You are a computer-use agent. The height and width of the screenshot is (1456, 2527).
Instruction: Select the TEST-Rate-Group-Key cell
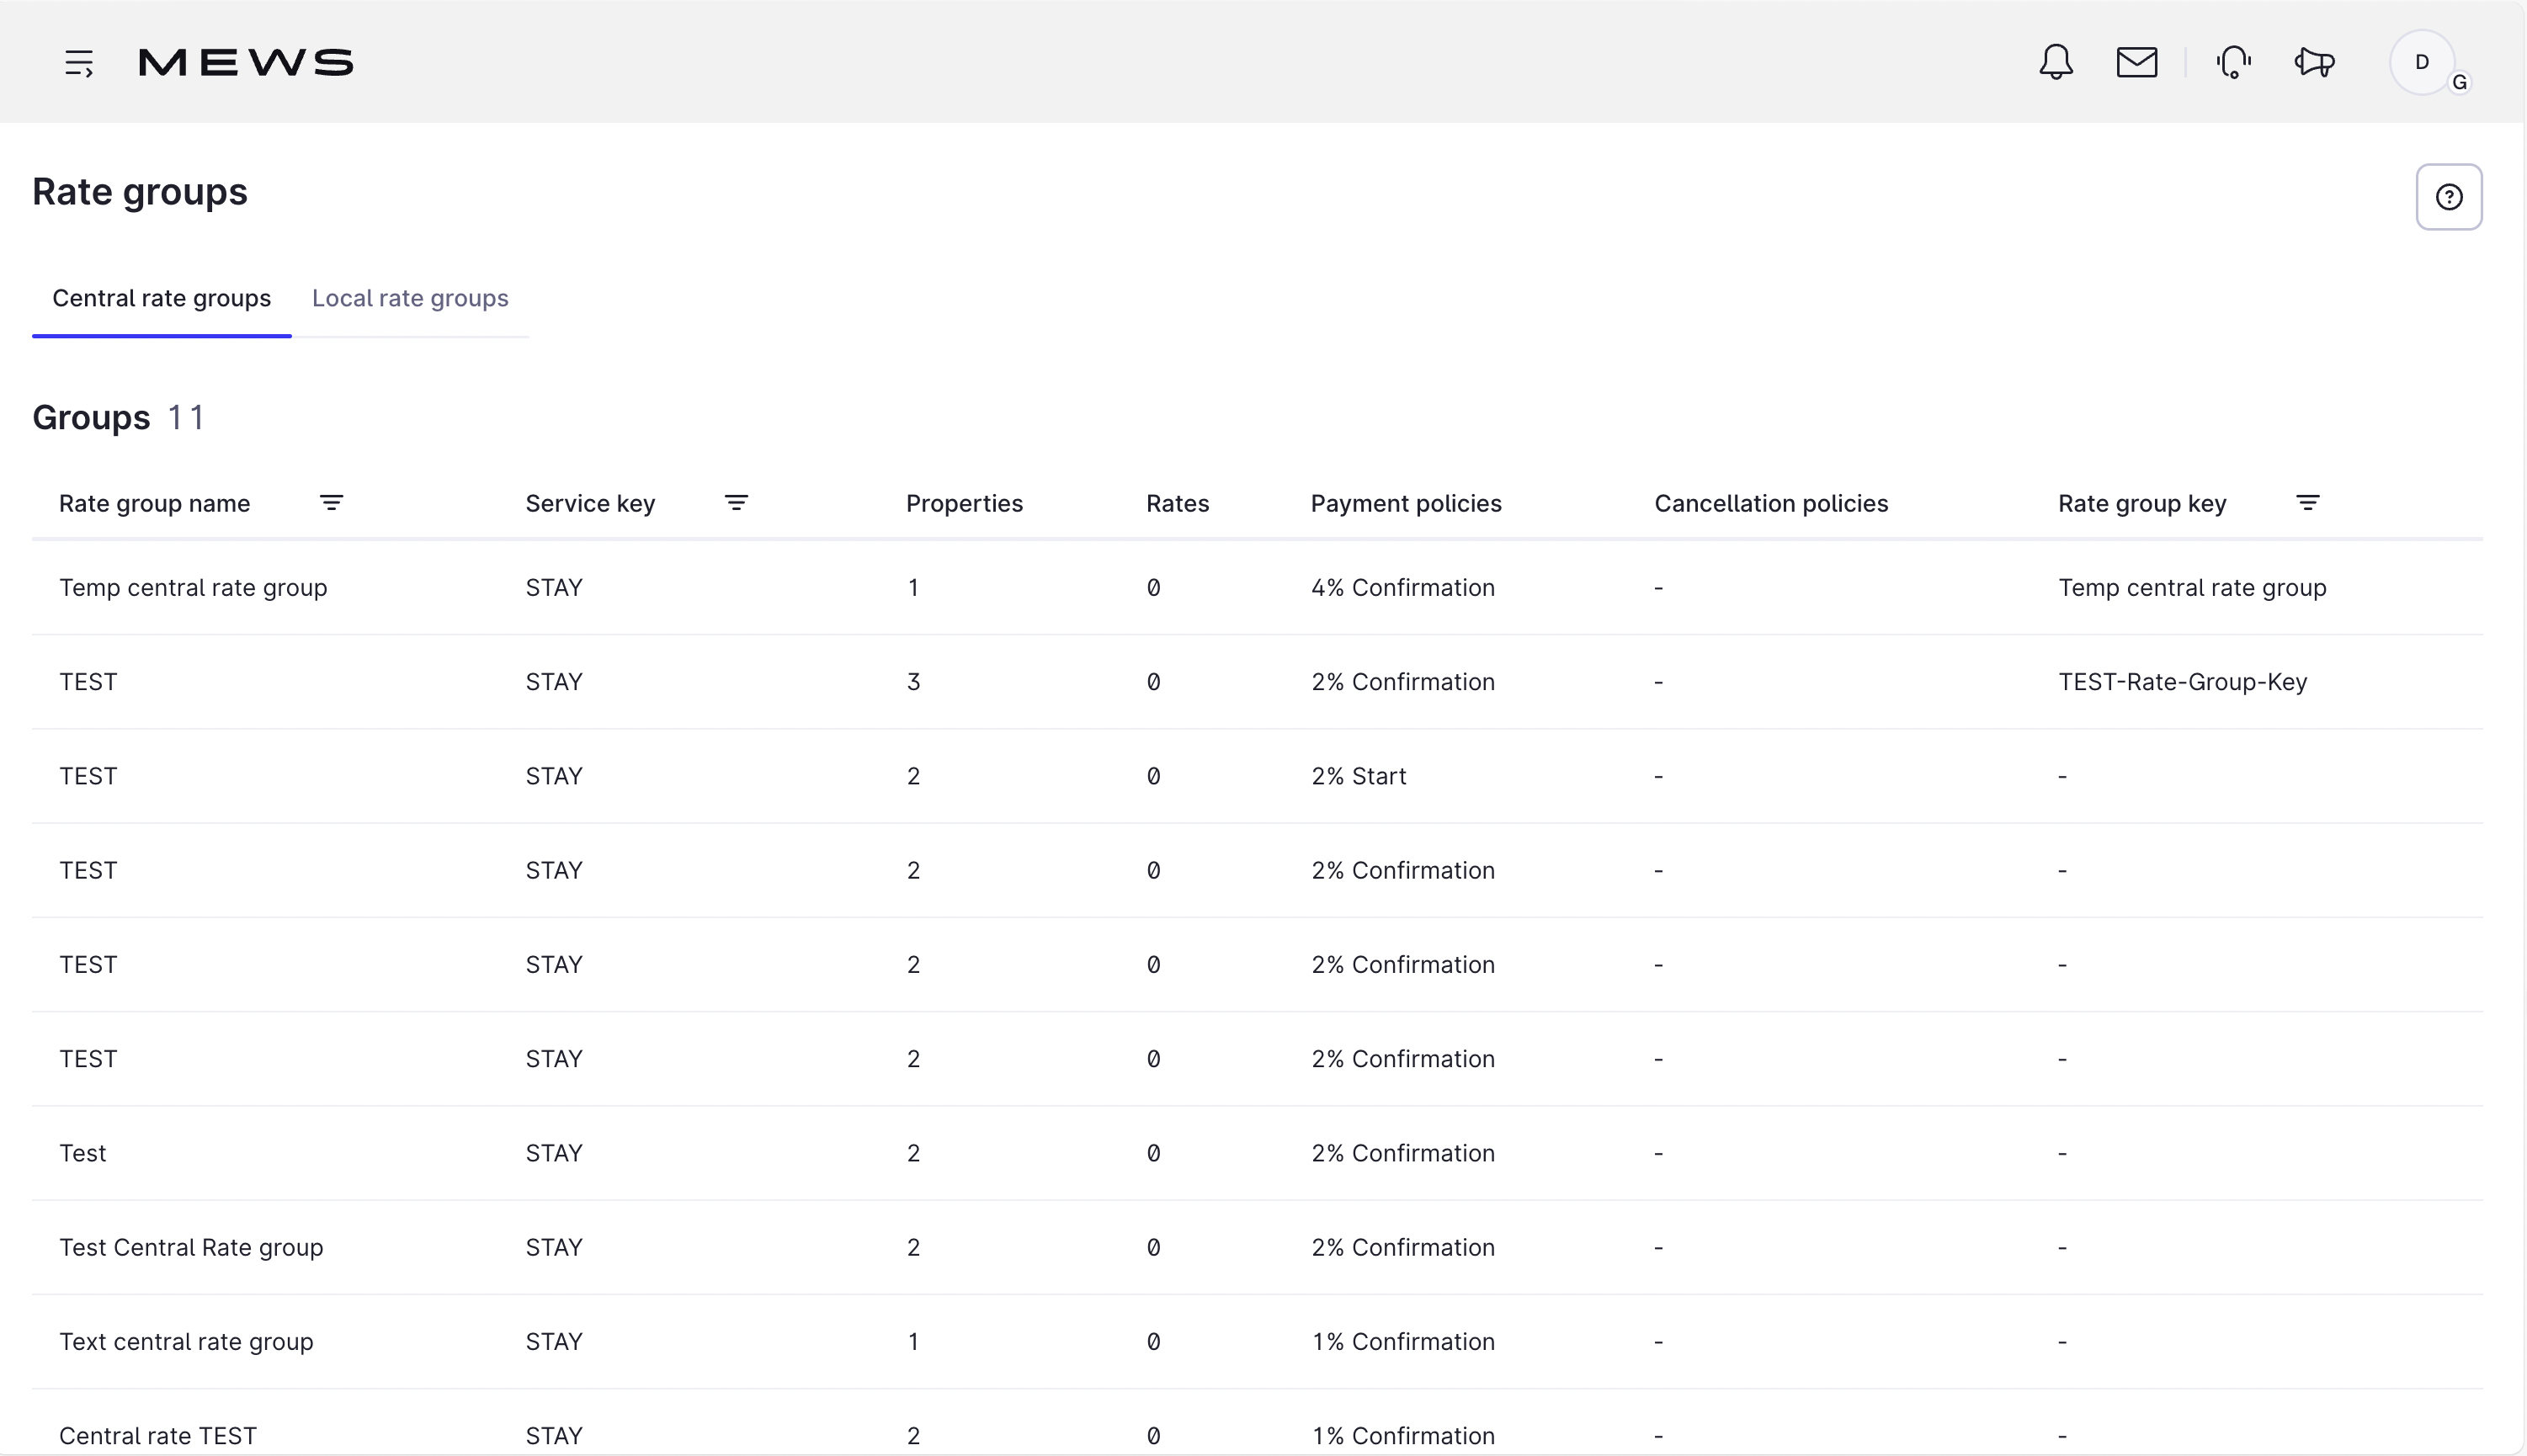(2182, 682)
